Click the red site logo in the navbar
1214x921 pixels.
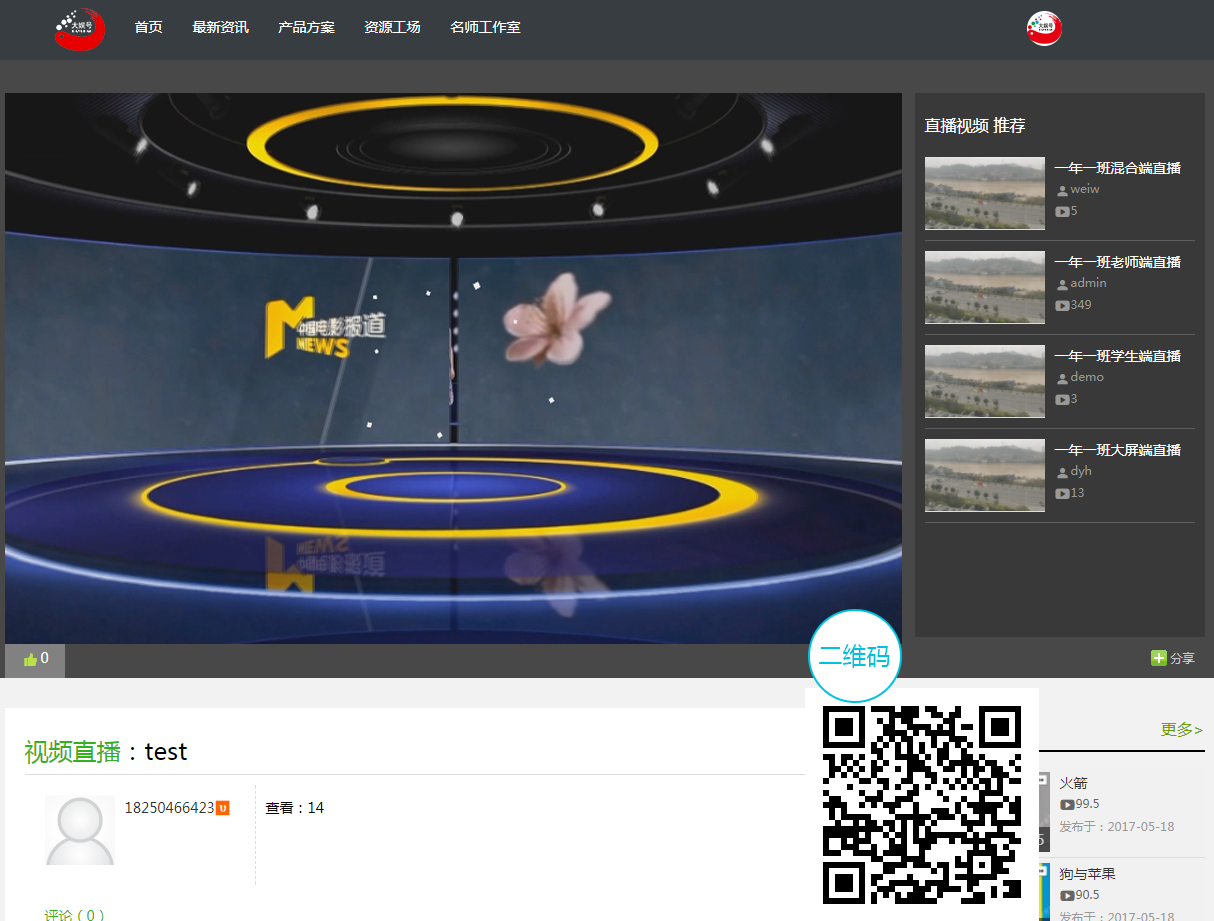coord(80,28)
